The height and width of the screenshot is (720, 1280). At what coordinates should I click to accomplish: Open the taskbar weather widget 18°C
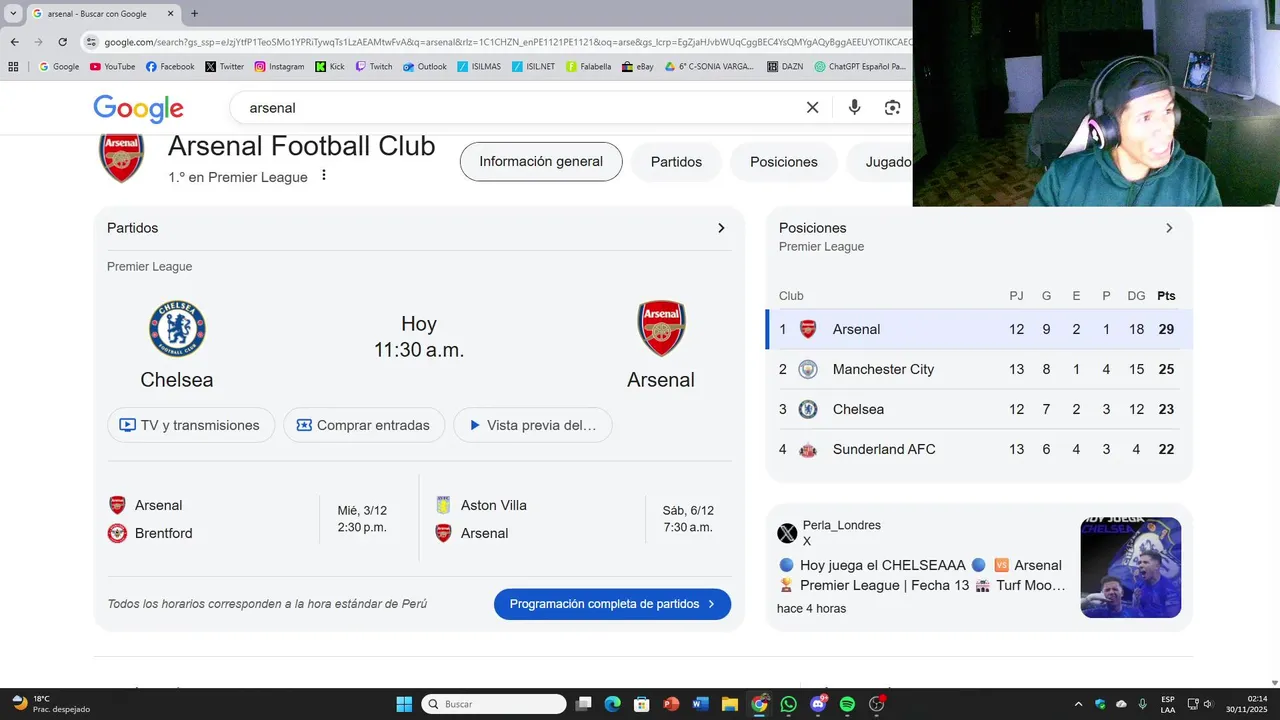(50, 704)
